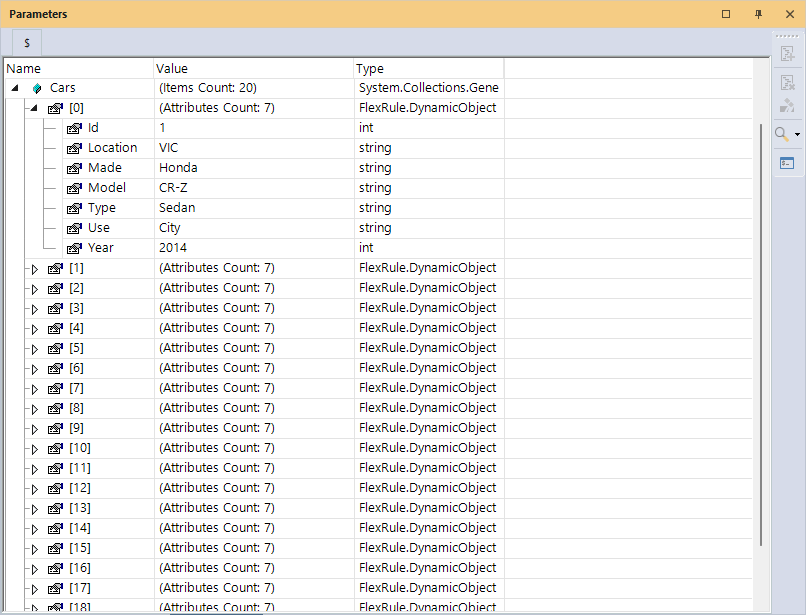Click the property icon next to Year
Viewport: 806px width, 615px height.
[75, 248]
